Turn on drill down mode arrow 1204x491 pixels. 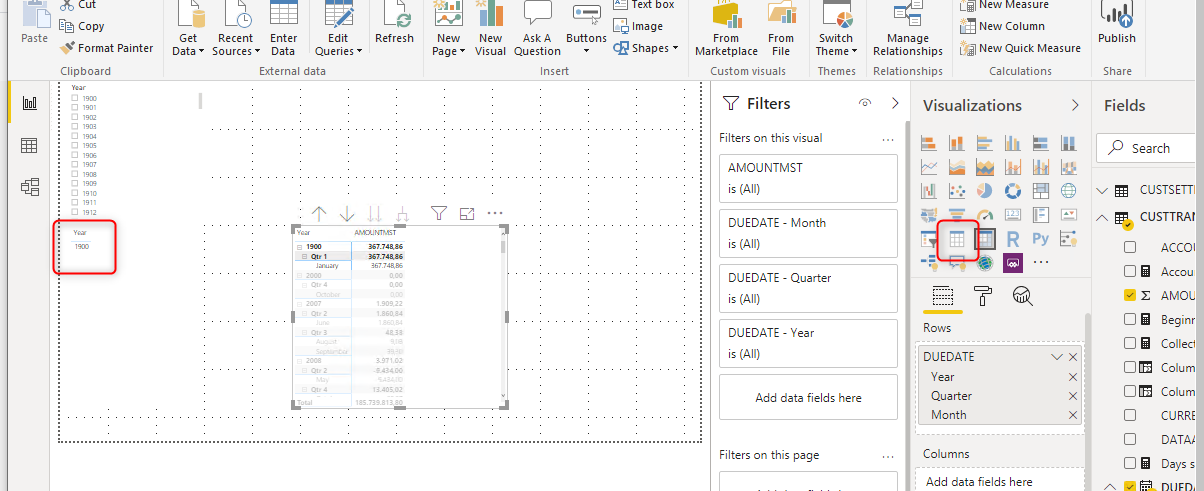click(347, 213)
